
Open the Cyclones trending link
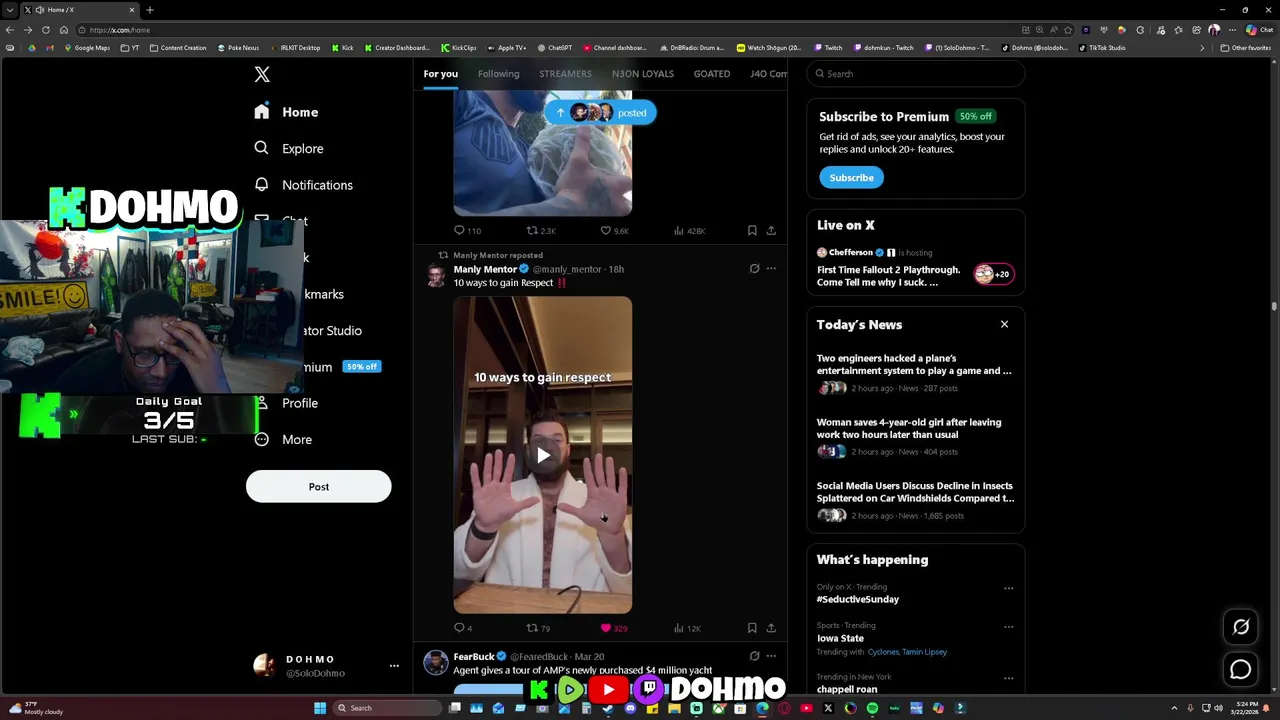click(883, 652)
